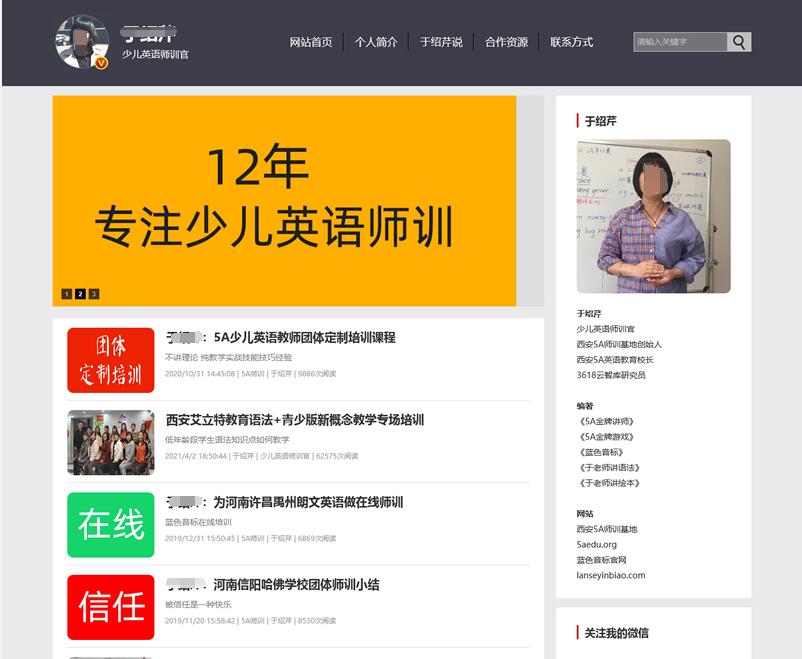Open the 合作资源 navigation item

506,42
